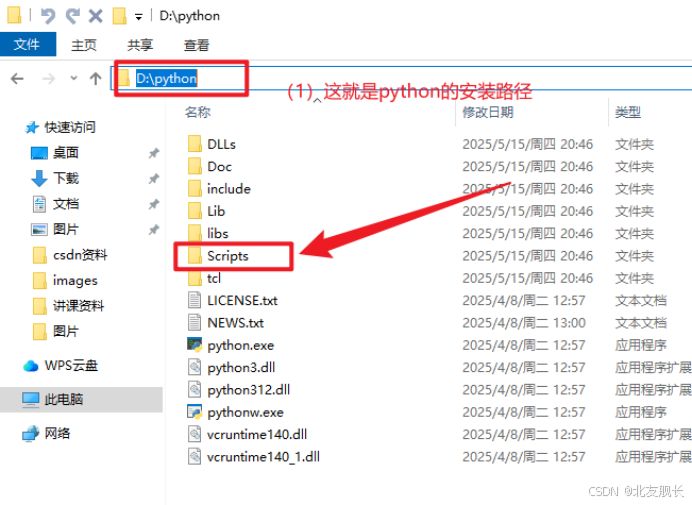Click the Doc folder icon
Screen dimensions: 692x505
point(195,166)
